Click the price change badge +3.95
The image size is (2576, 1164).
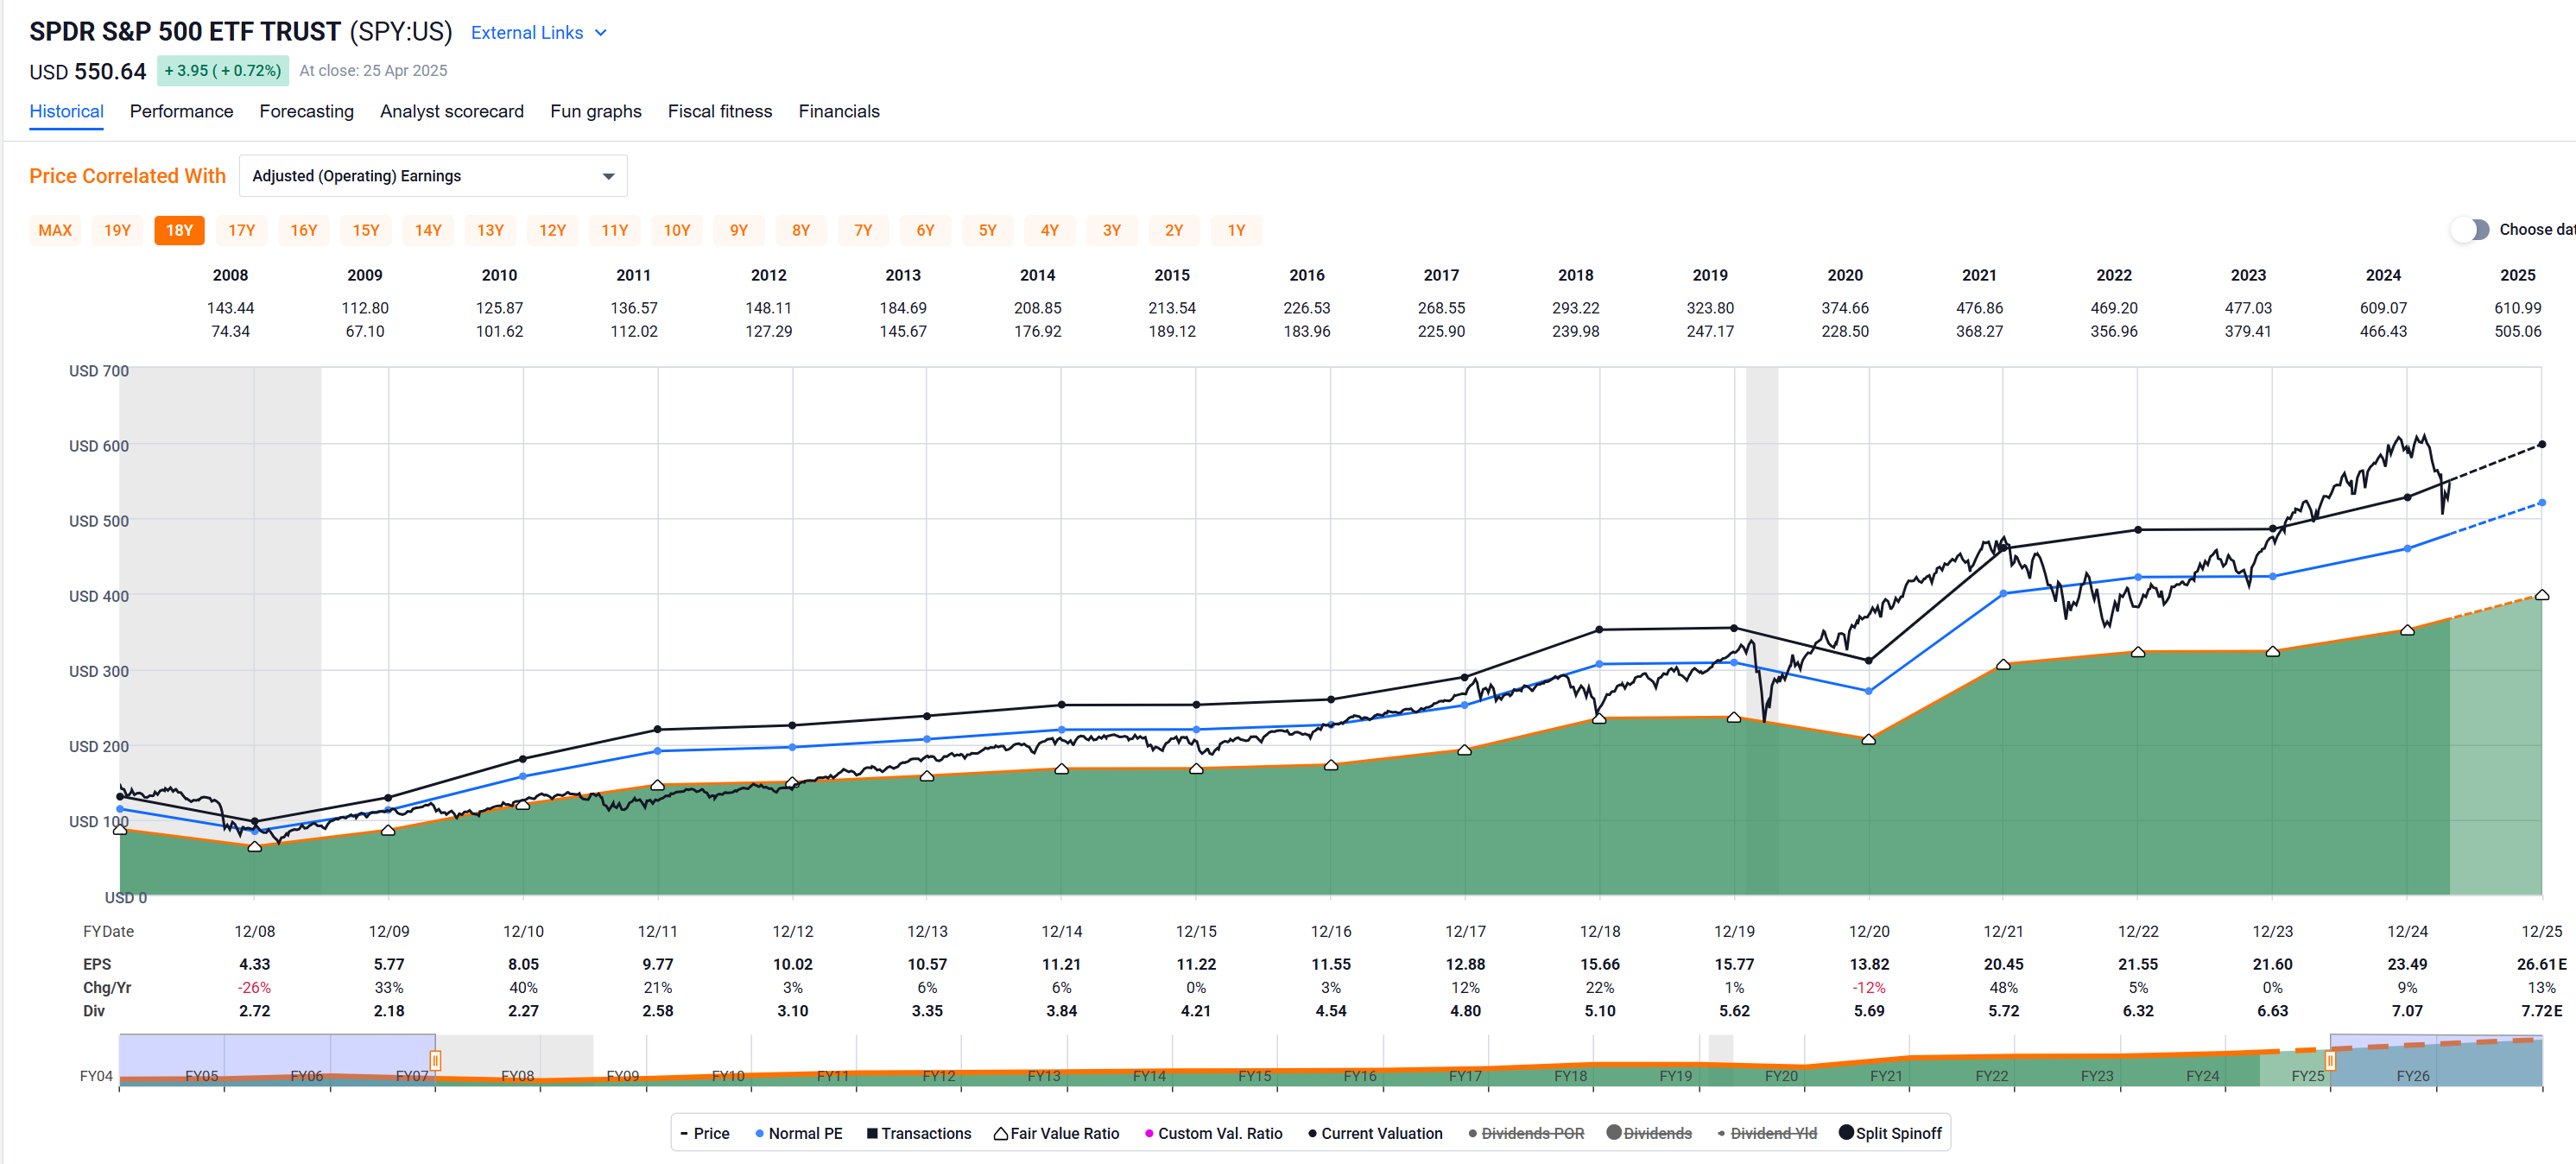pyautogui.click(x=223, y=71)
